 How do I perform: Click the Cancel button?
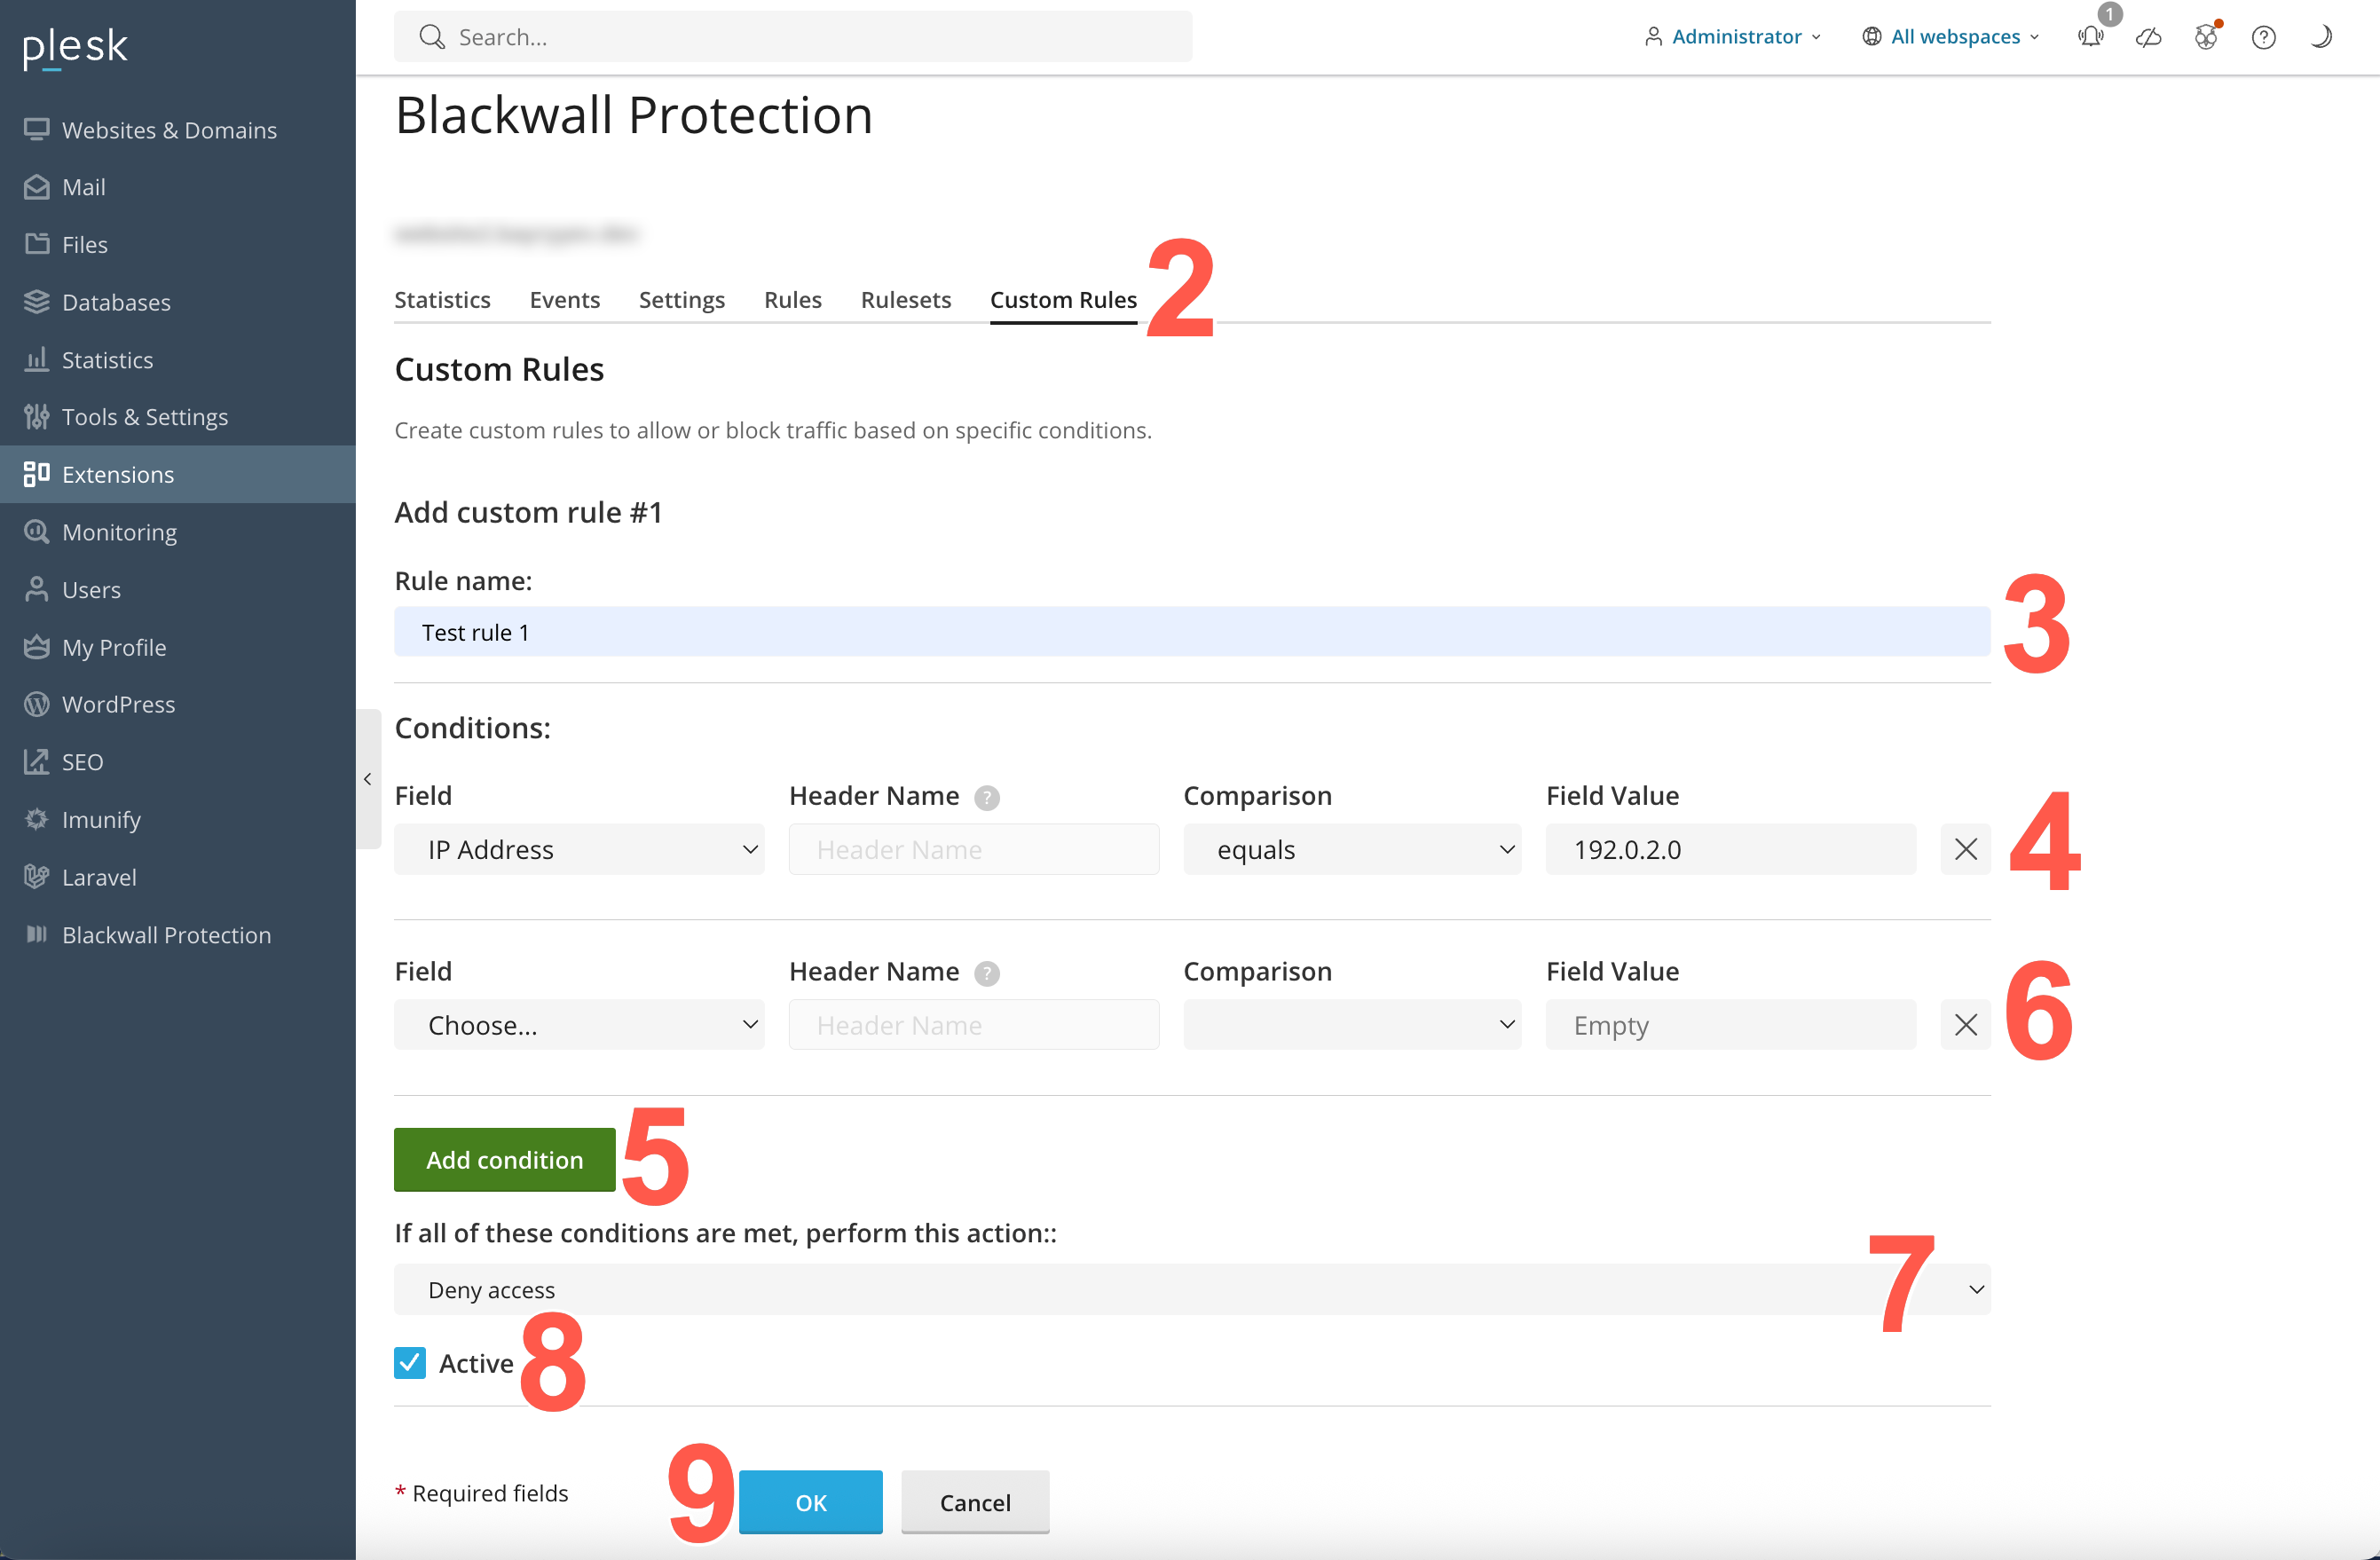(x=975, y=1502)
